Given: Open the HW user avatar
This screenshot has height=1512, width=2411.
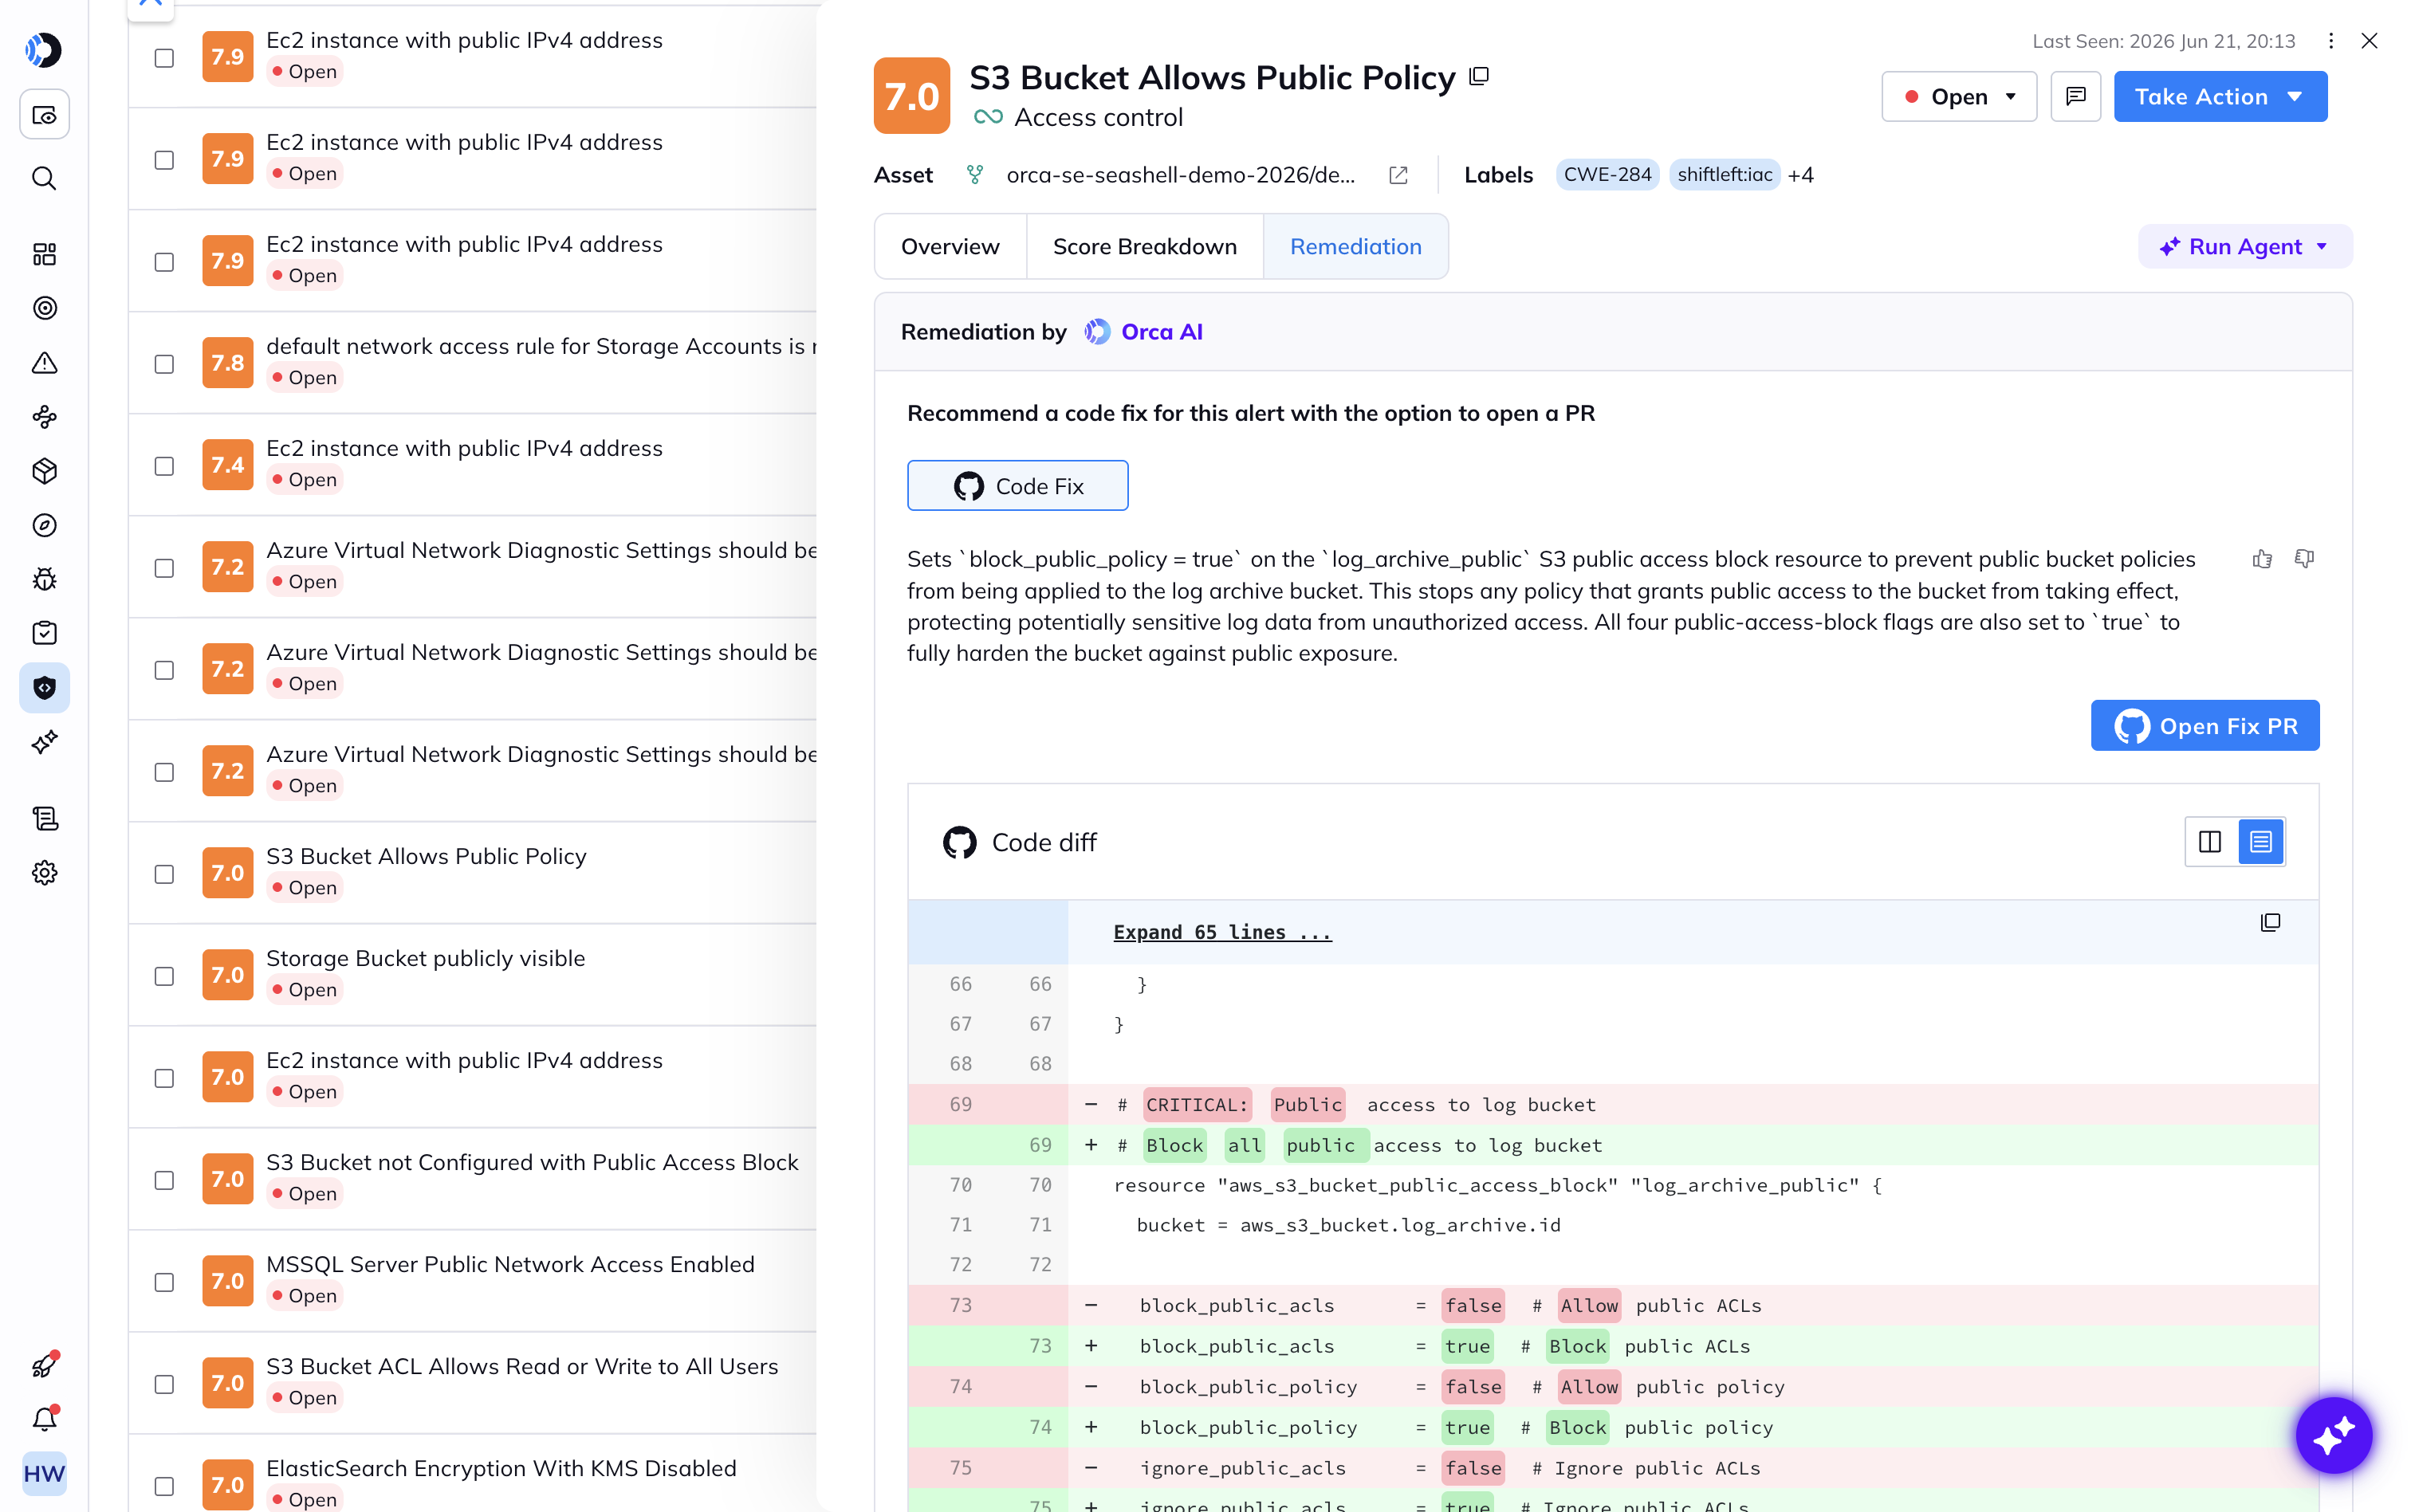Looking at the screenshot, I should (x=44, y=1474).
